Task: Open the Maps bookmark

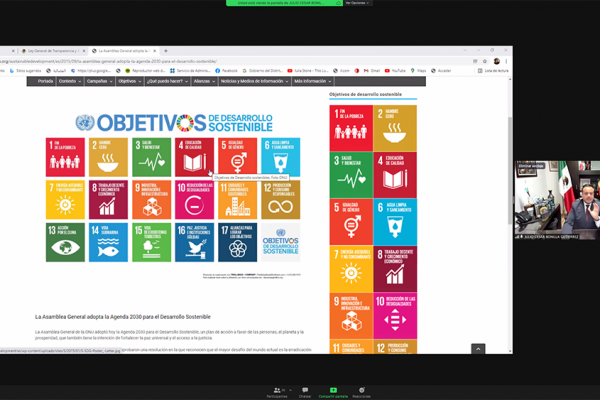Action: (418, 71)
